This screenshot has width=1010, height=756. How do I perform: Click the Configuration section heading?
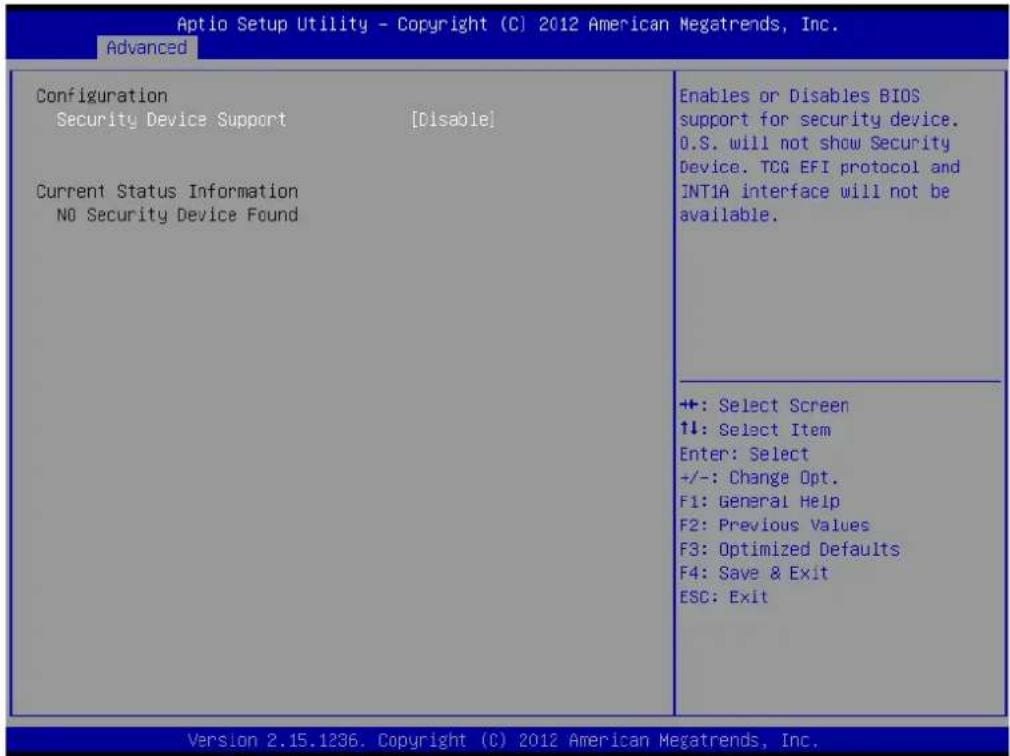pos(102,96)
